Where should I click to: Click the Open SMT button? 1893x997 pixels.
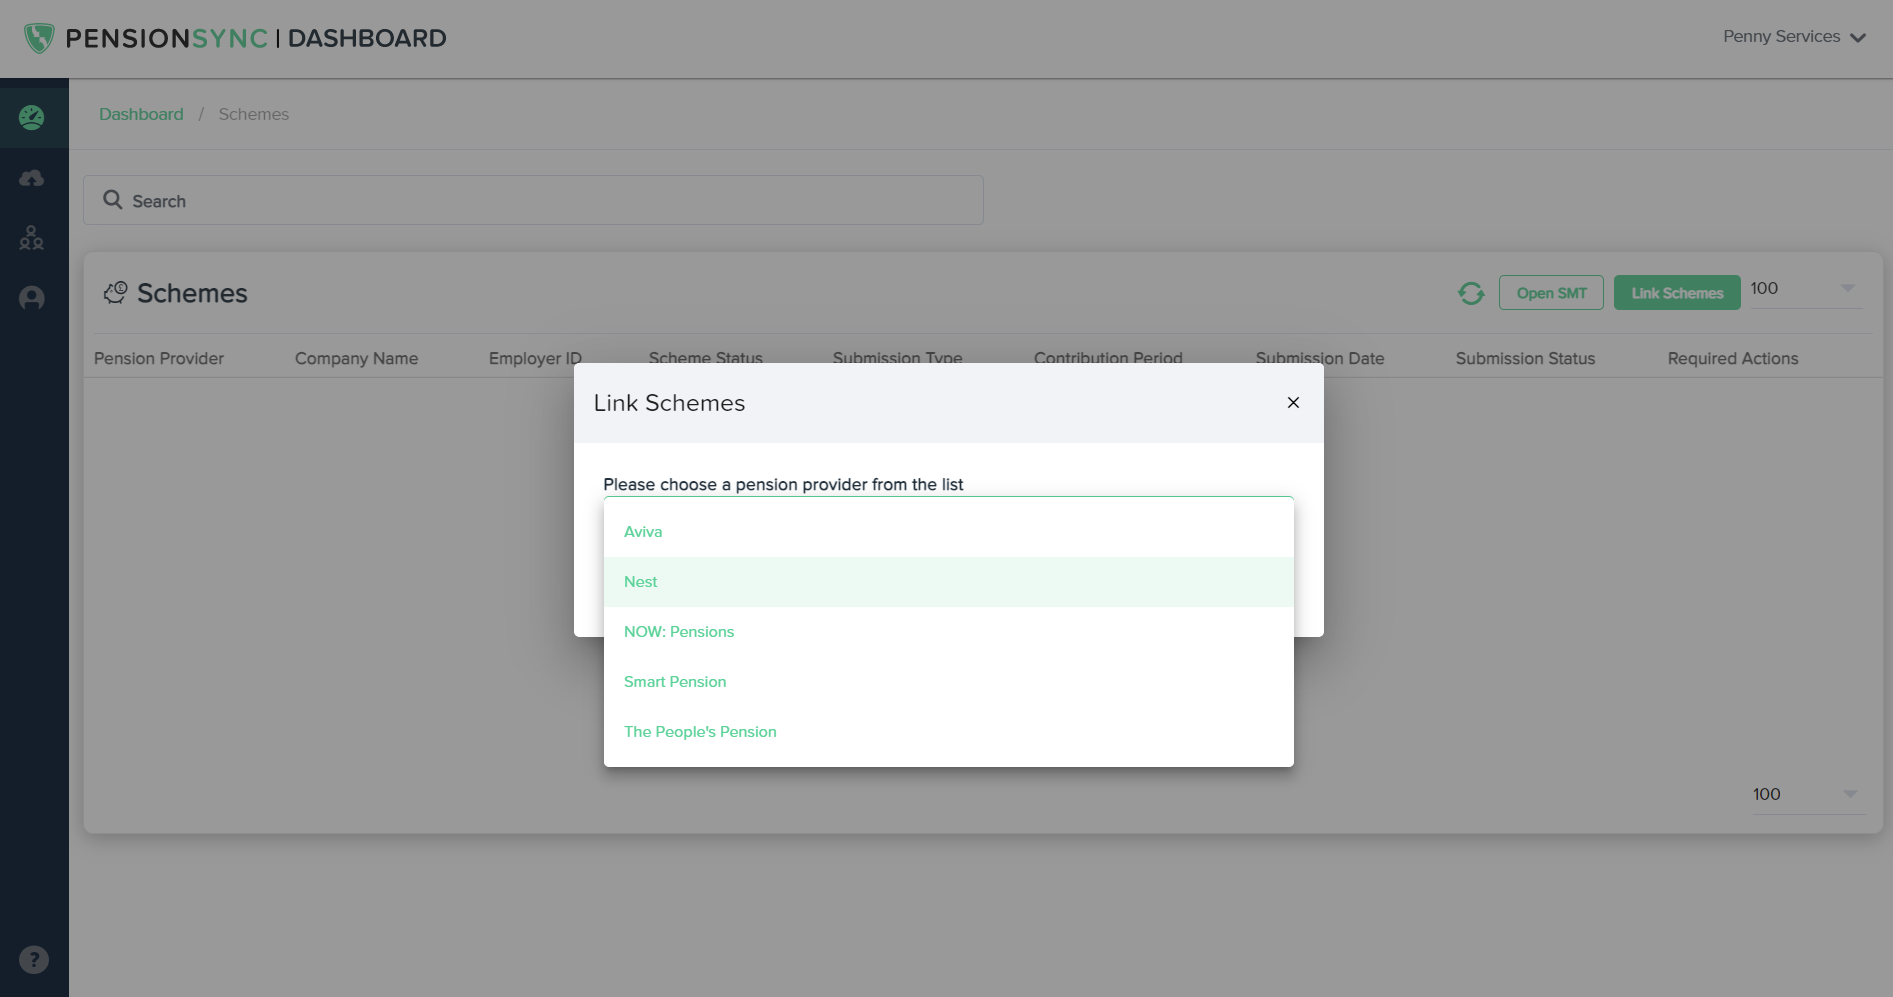(x=1551, y=293)
